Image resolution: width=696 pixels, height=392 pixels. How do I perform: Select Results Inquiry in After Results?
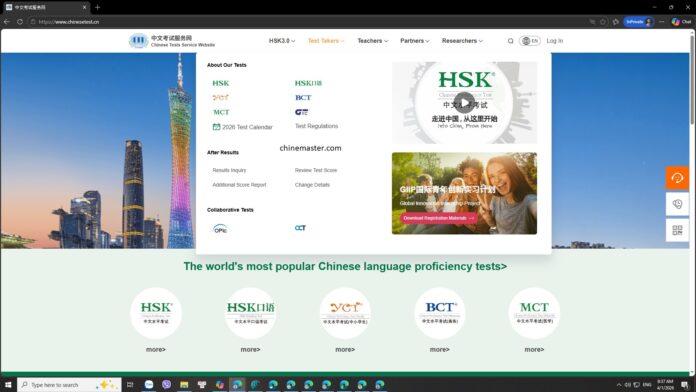[229, 170]
